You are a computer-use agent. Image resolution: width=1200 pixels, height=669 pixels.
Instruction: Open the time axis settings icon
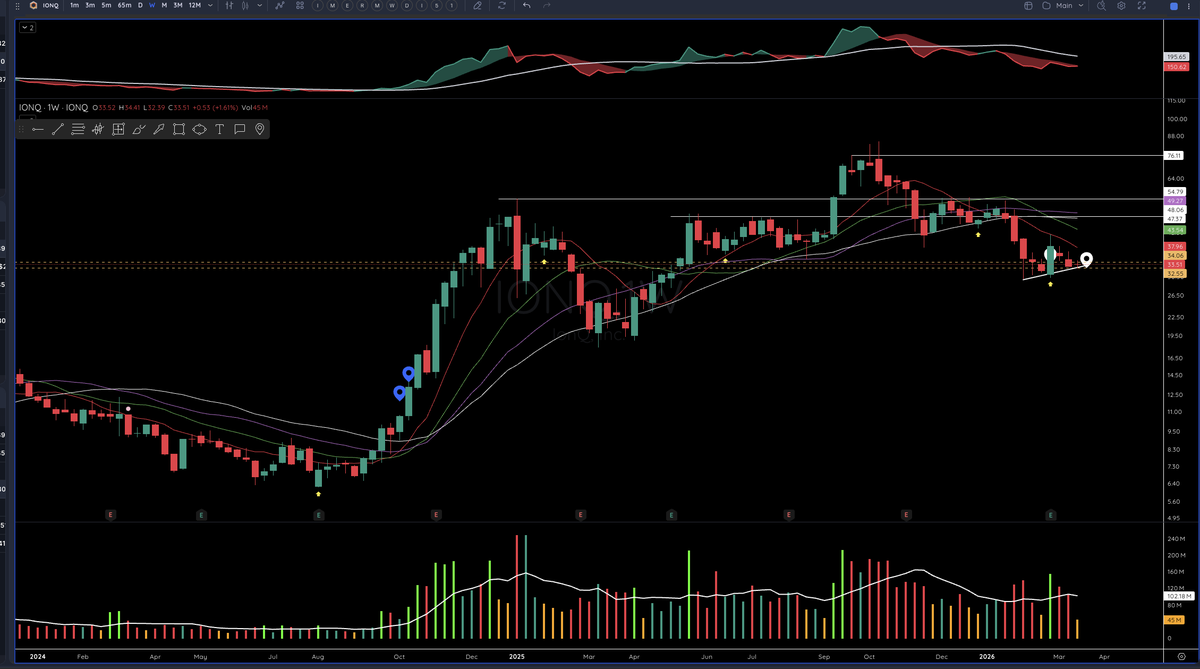coord(1181,655)
